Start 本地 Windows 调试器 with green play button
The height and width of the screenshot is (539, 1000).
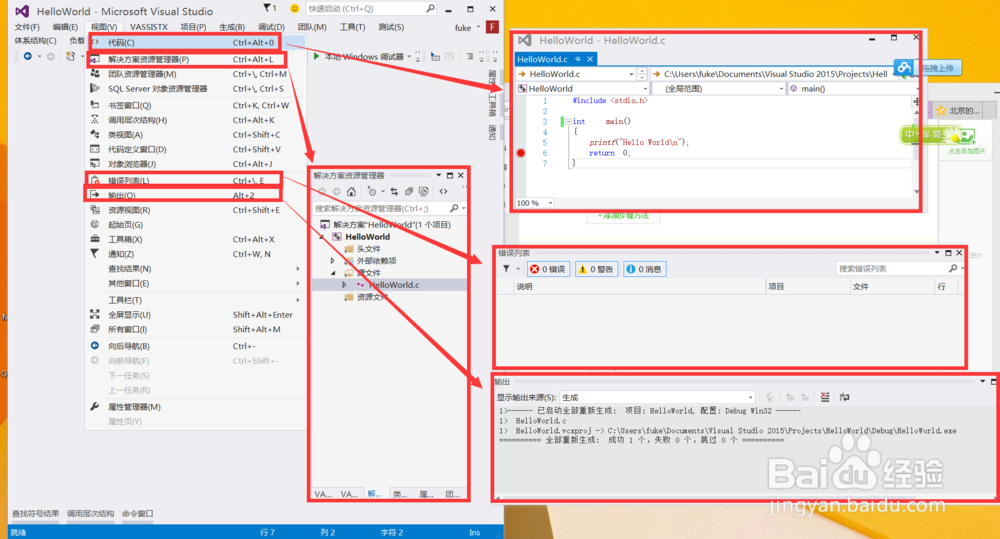pyautogui.click(x=360, y=56)
